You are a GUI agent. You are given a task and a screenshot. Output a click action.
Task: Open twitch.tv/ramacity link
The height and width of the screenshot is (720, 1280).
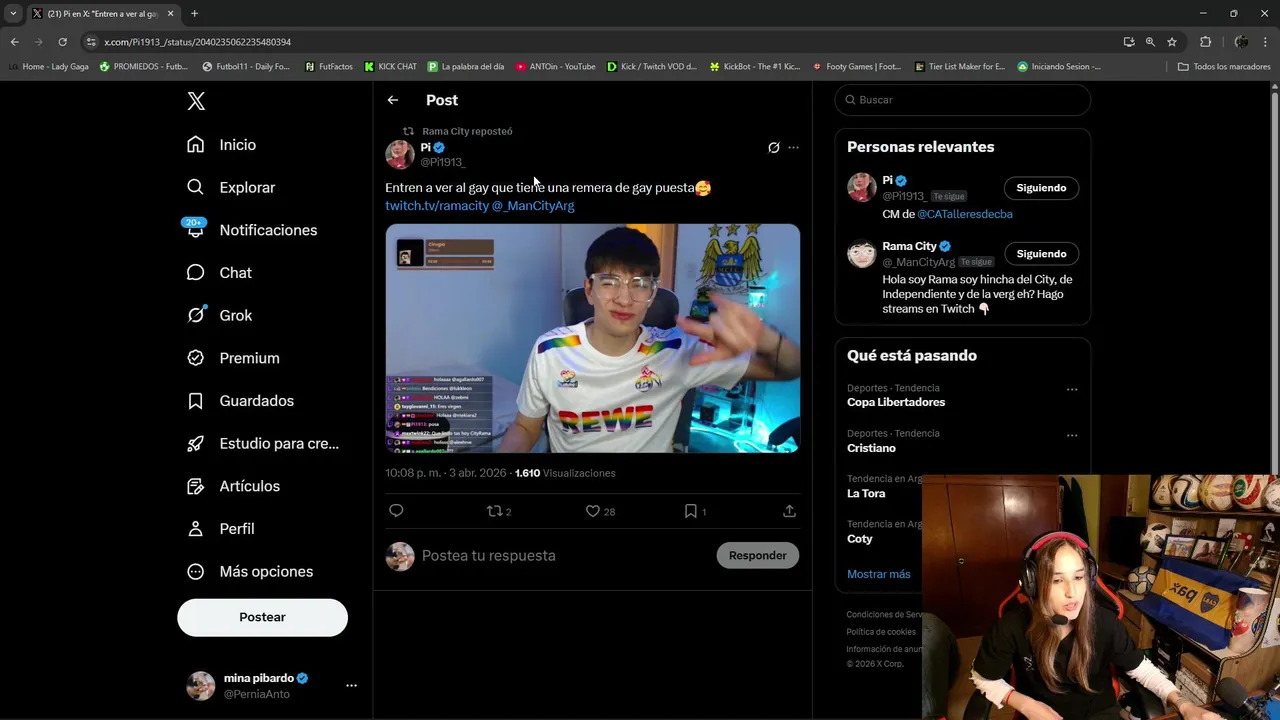[x=437, y=206]
